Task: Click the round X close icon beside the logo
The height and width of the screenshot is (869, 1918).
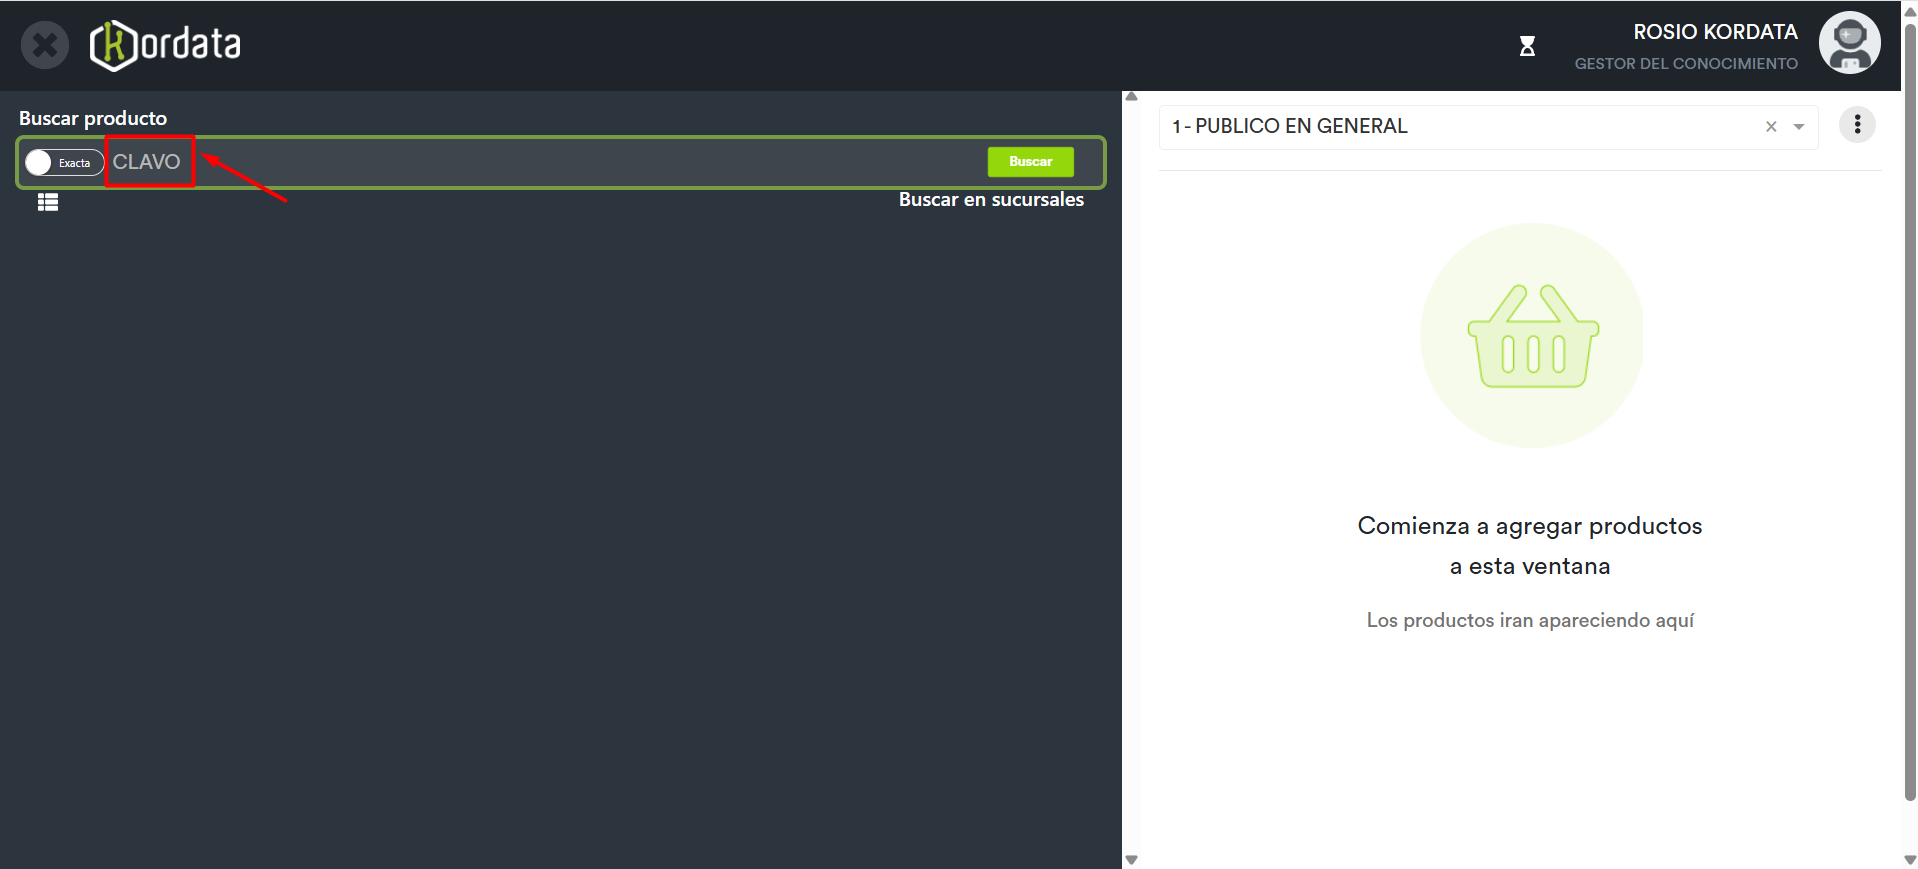Action: pyautogui.click(x=45, y=46)
